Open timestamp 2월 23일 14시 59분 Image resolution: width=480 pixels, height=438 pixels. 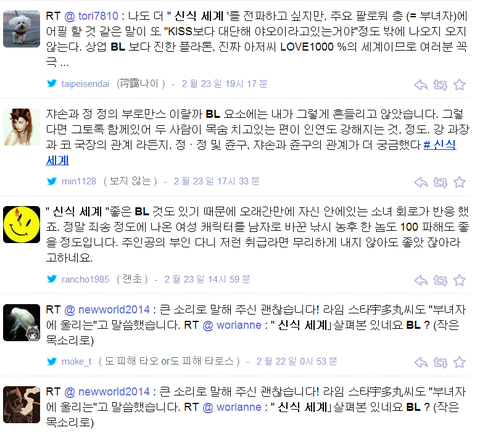click(x=207, y=279)
